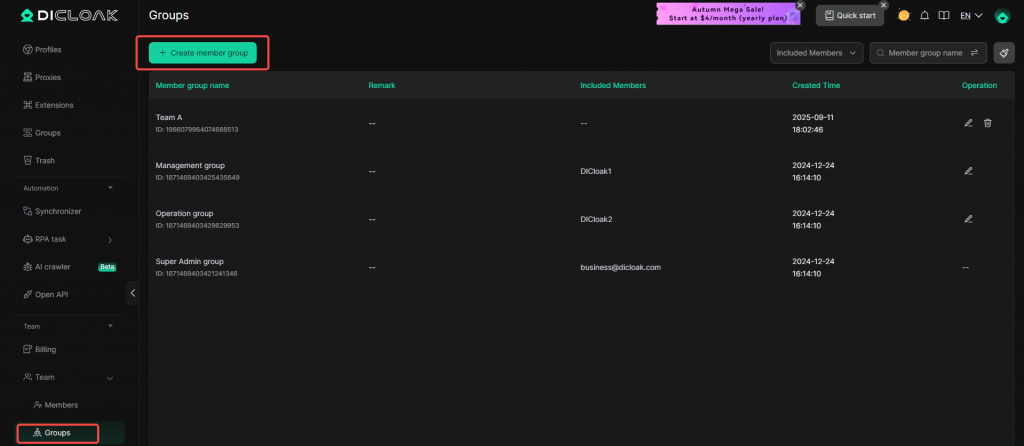Open the Included Members dropdown
Image resolution: width=1024 pixels, height=446 pixels.
(816, 53)
